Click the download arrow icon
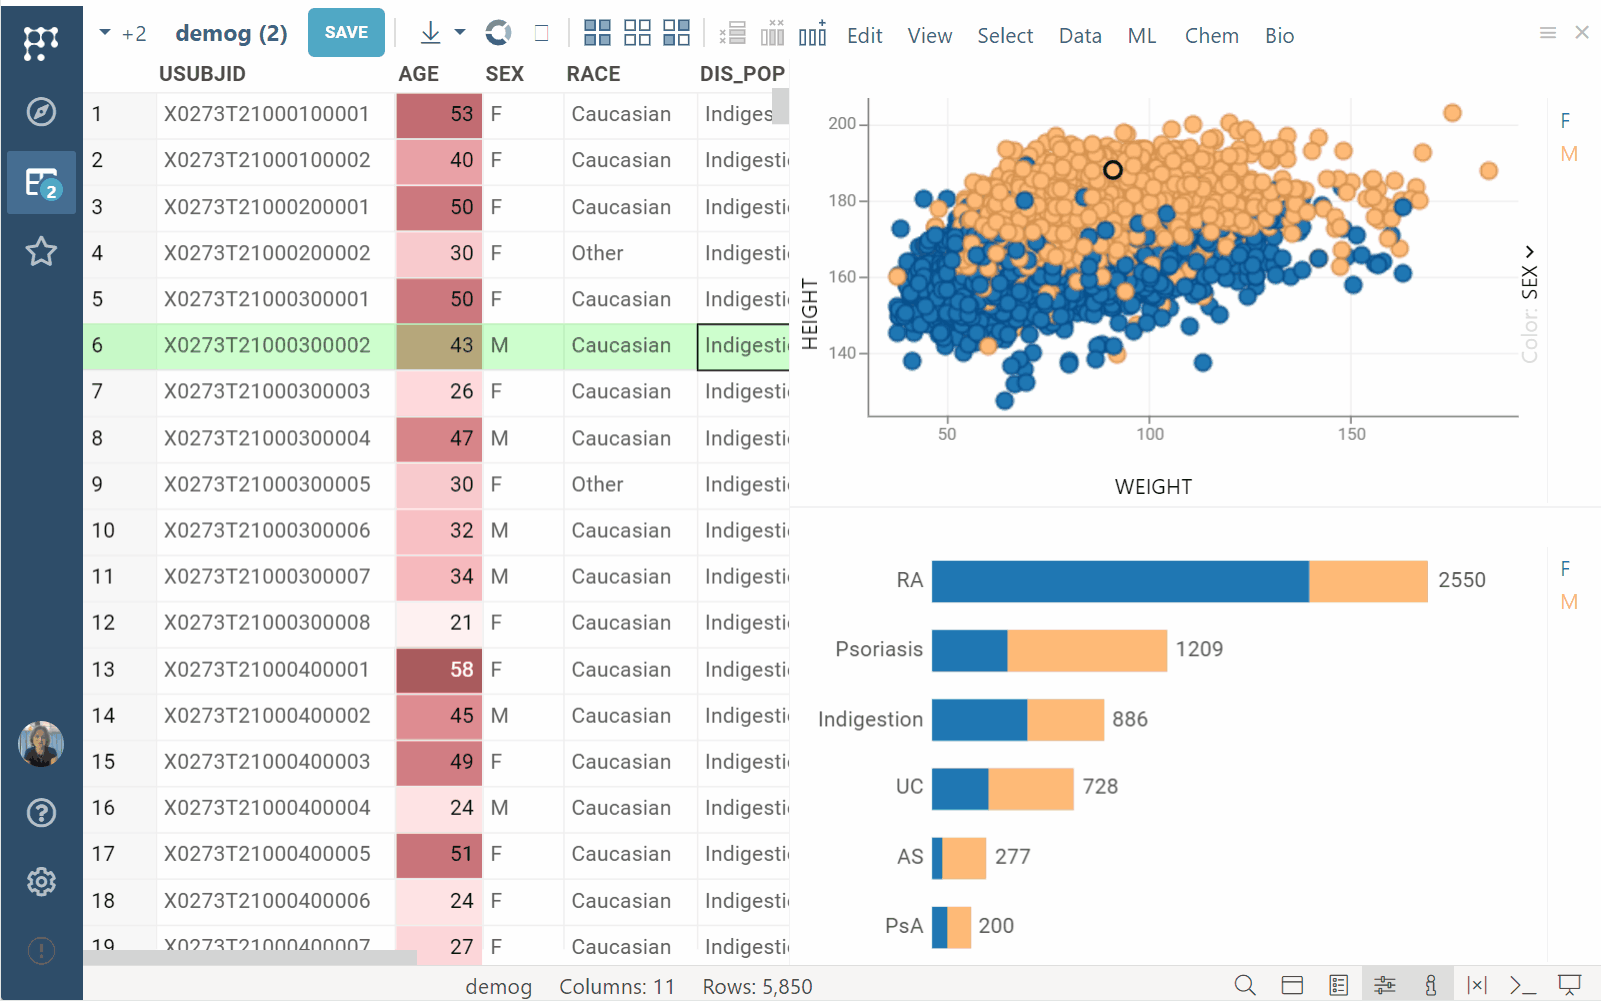This screenshot has width=1601, height=1001. (x=430, y=33)
